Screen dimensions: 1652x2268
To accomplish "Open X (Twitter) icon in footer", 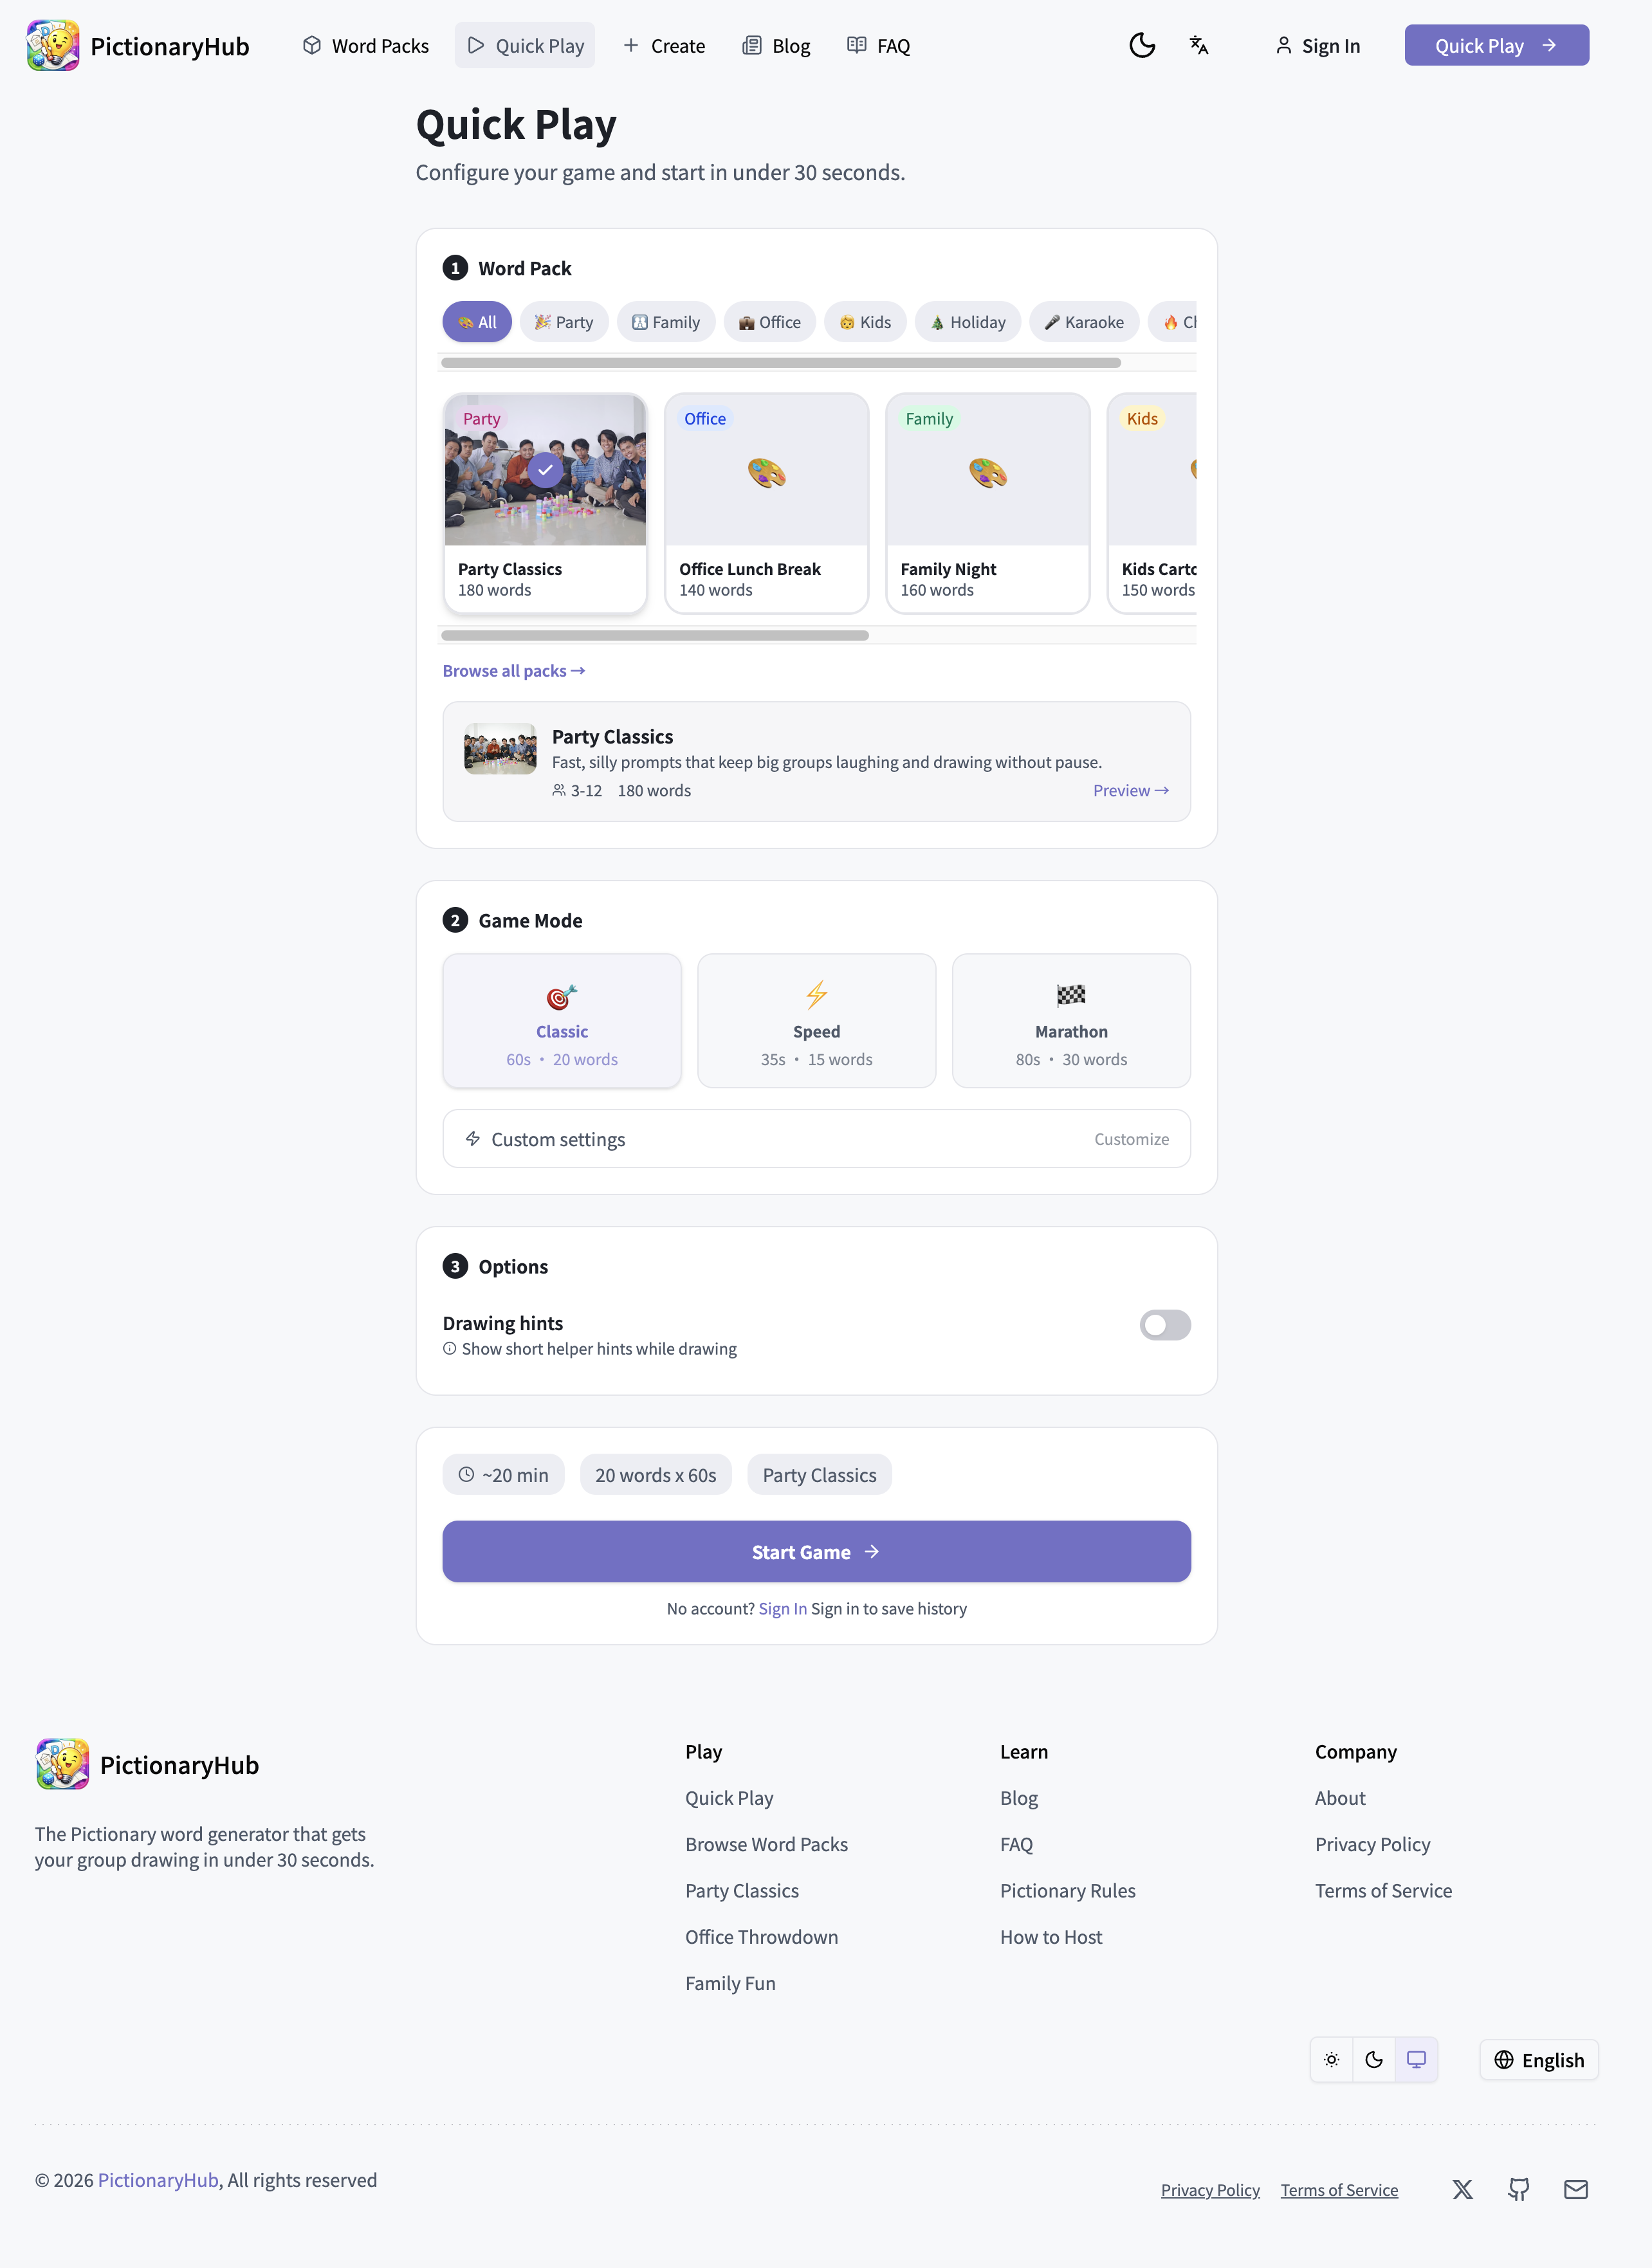I will pos(1462,2189).
